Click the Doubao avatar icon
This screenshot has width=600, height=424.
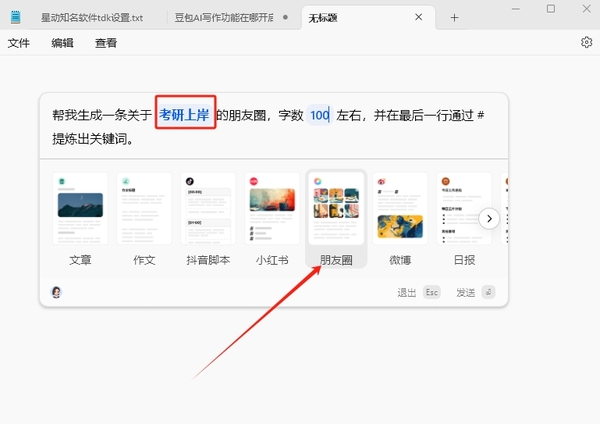click(57, 292)
